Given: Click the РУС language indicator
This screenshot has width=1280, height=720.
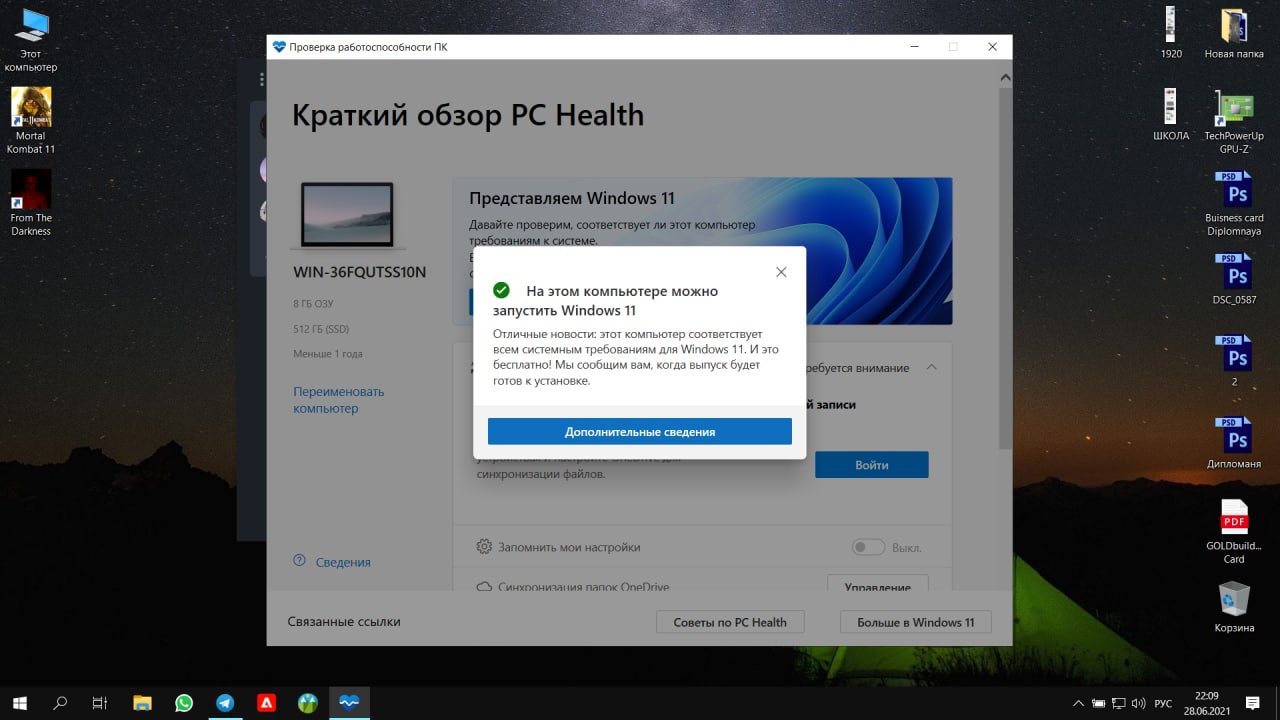Looking at the screenshot, I should 1163,704.
